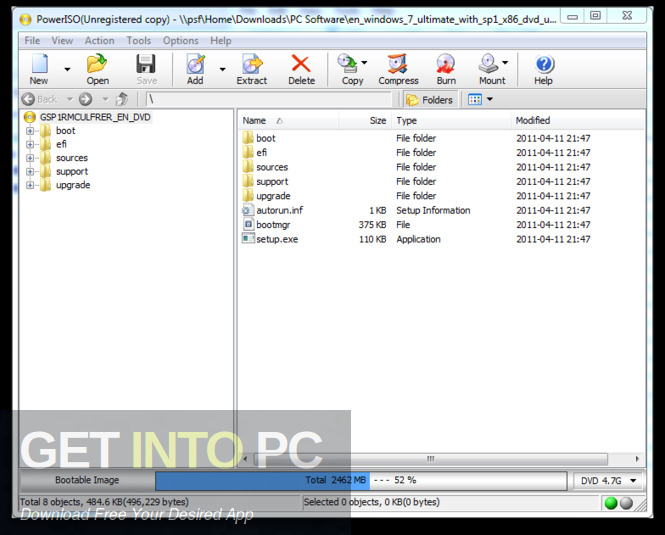
Task: Select the sources folder in tree
Action: coord(72,158)
